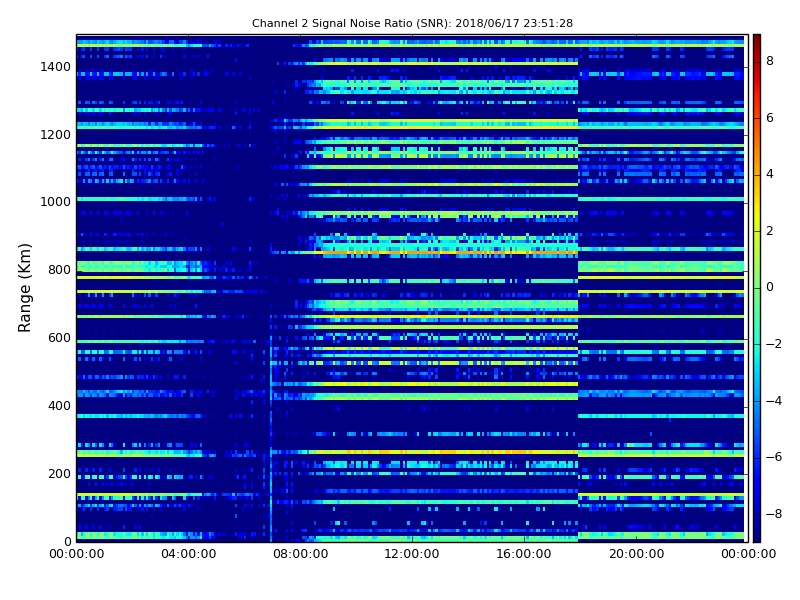Screen dimensions: 800x600
Task: Click the 800 range tick label
Action: tap(59, 270)
